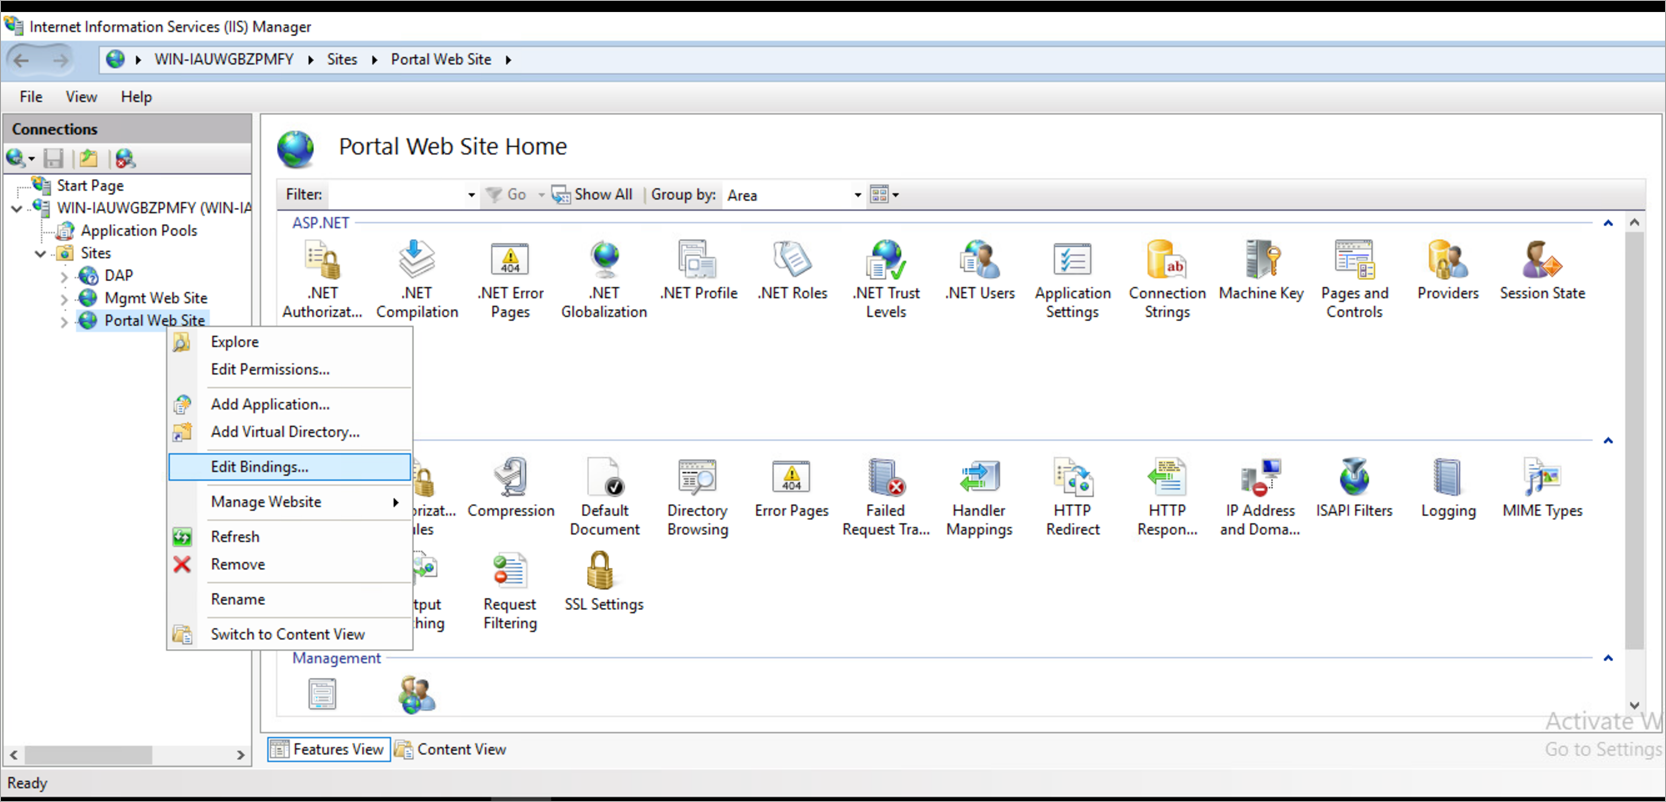Click the Save connections toolbar icon
The image size is (1666, 802).
click(54, 158)
